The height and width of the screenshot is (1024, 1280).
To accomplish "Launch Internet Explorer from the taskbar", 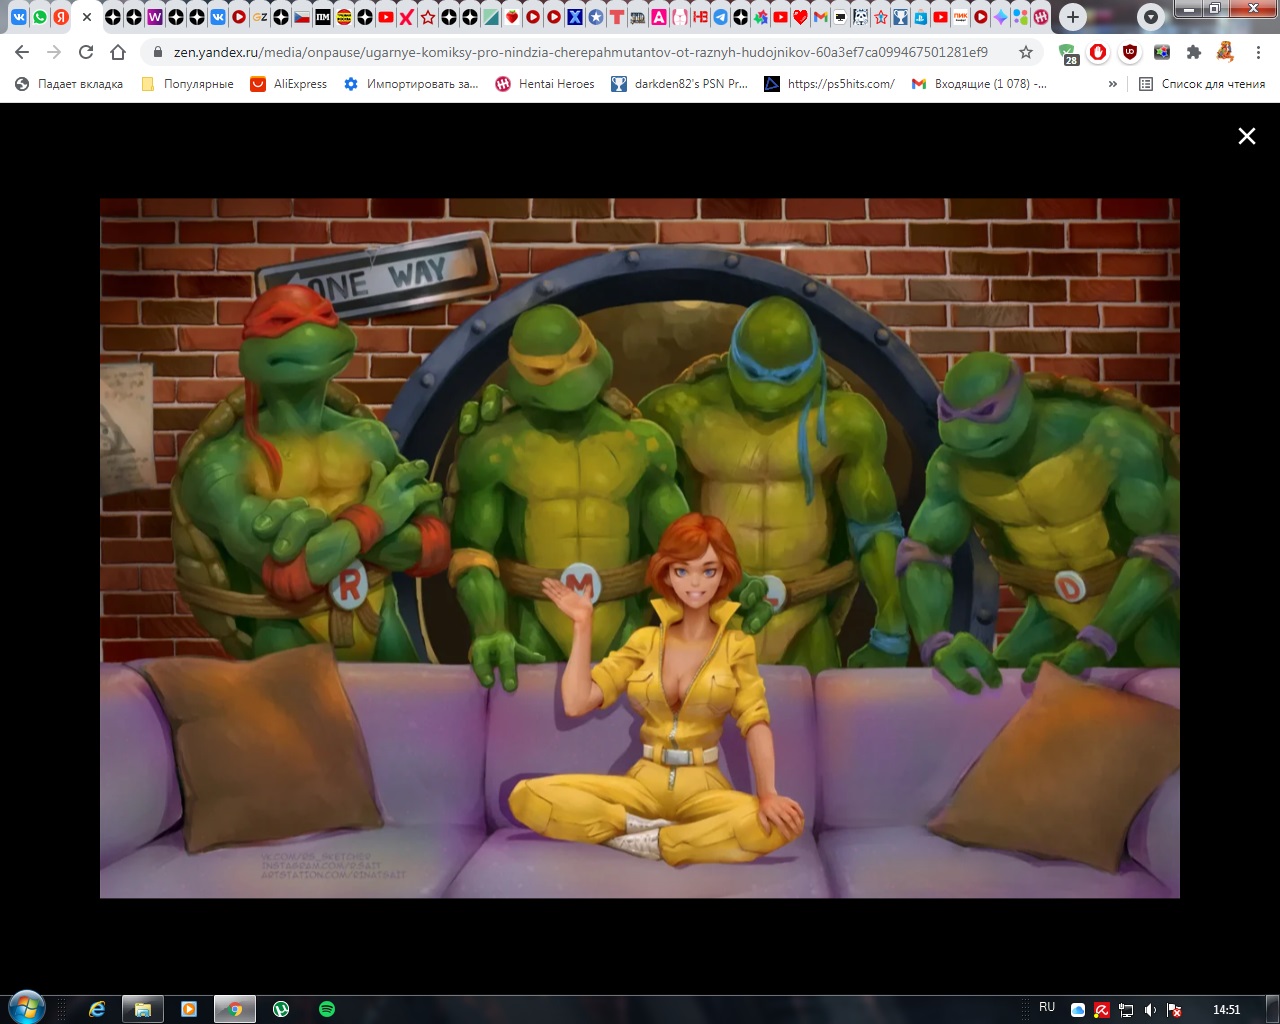I will coord(97,1009).
